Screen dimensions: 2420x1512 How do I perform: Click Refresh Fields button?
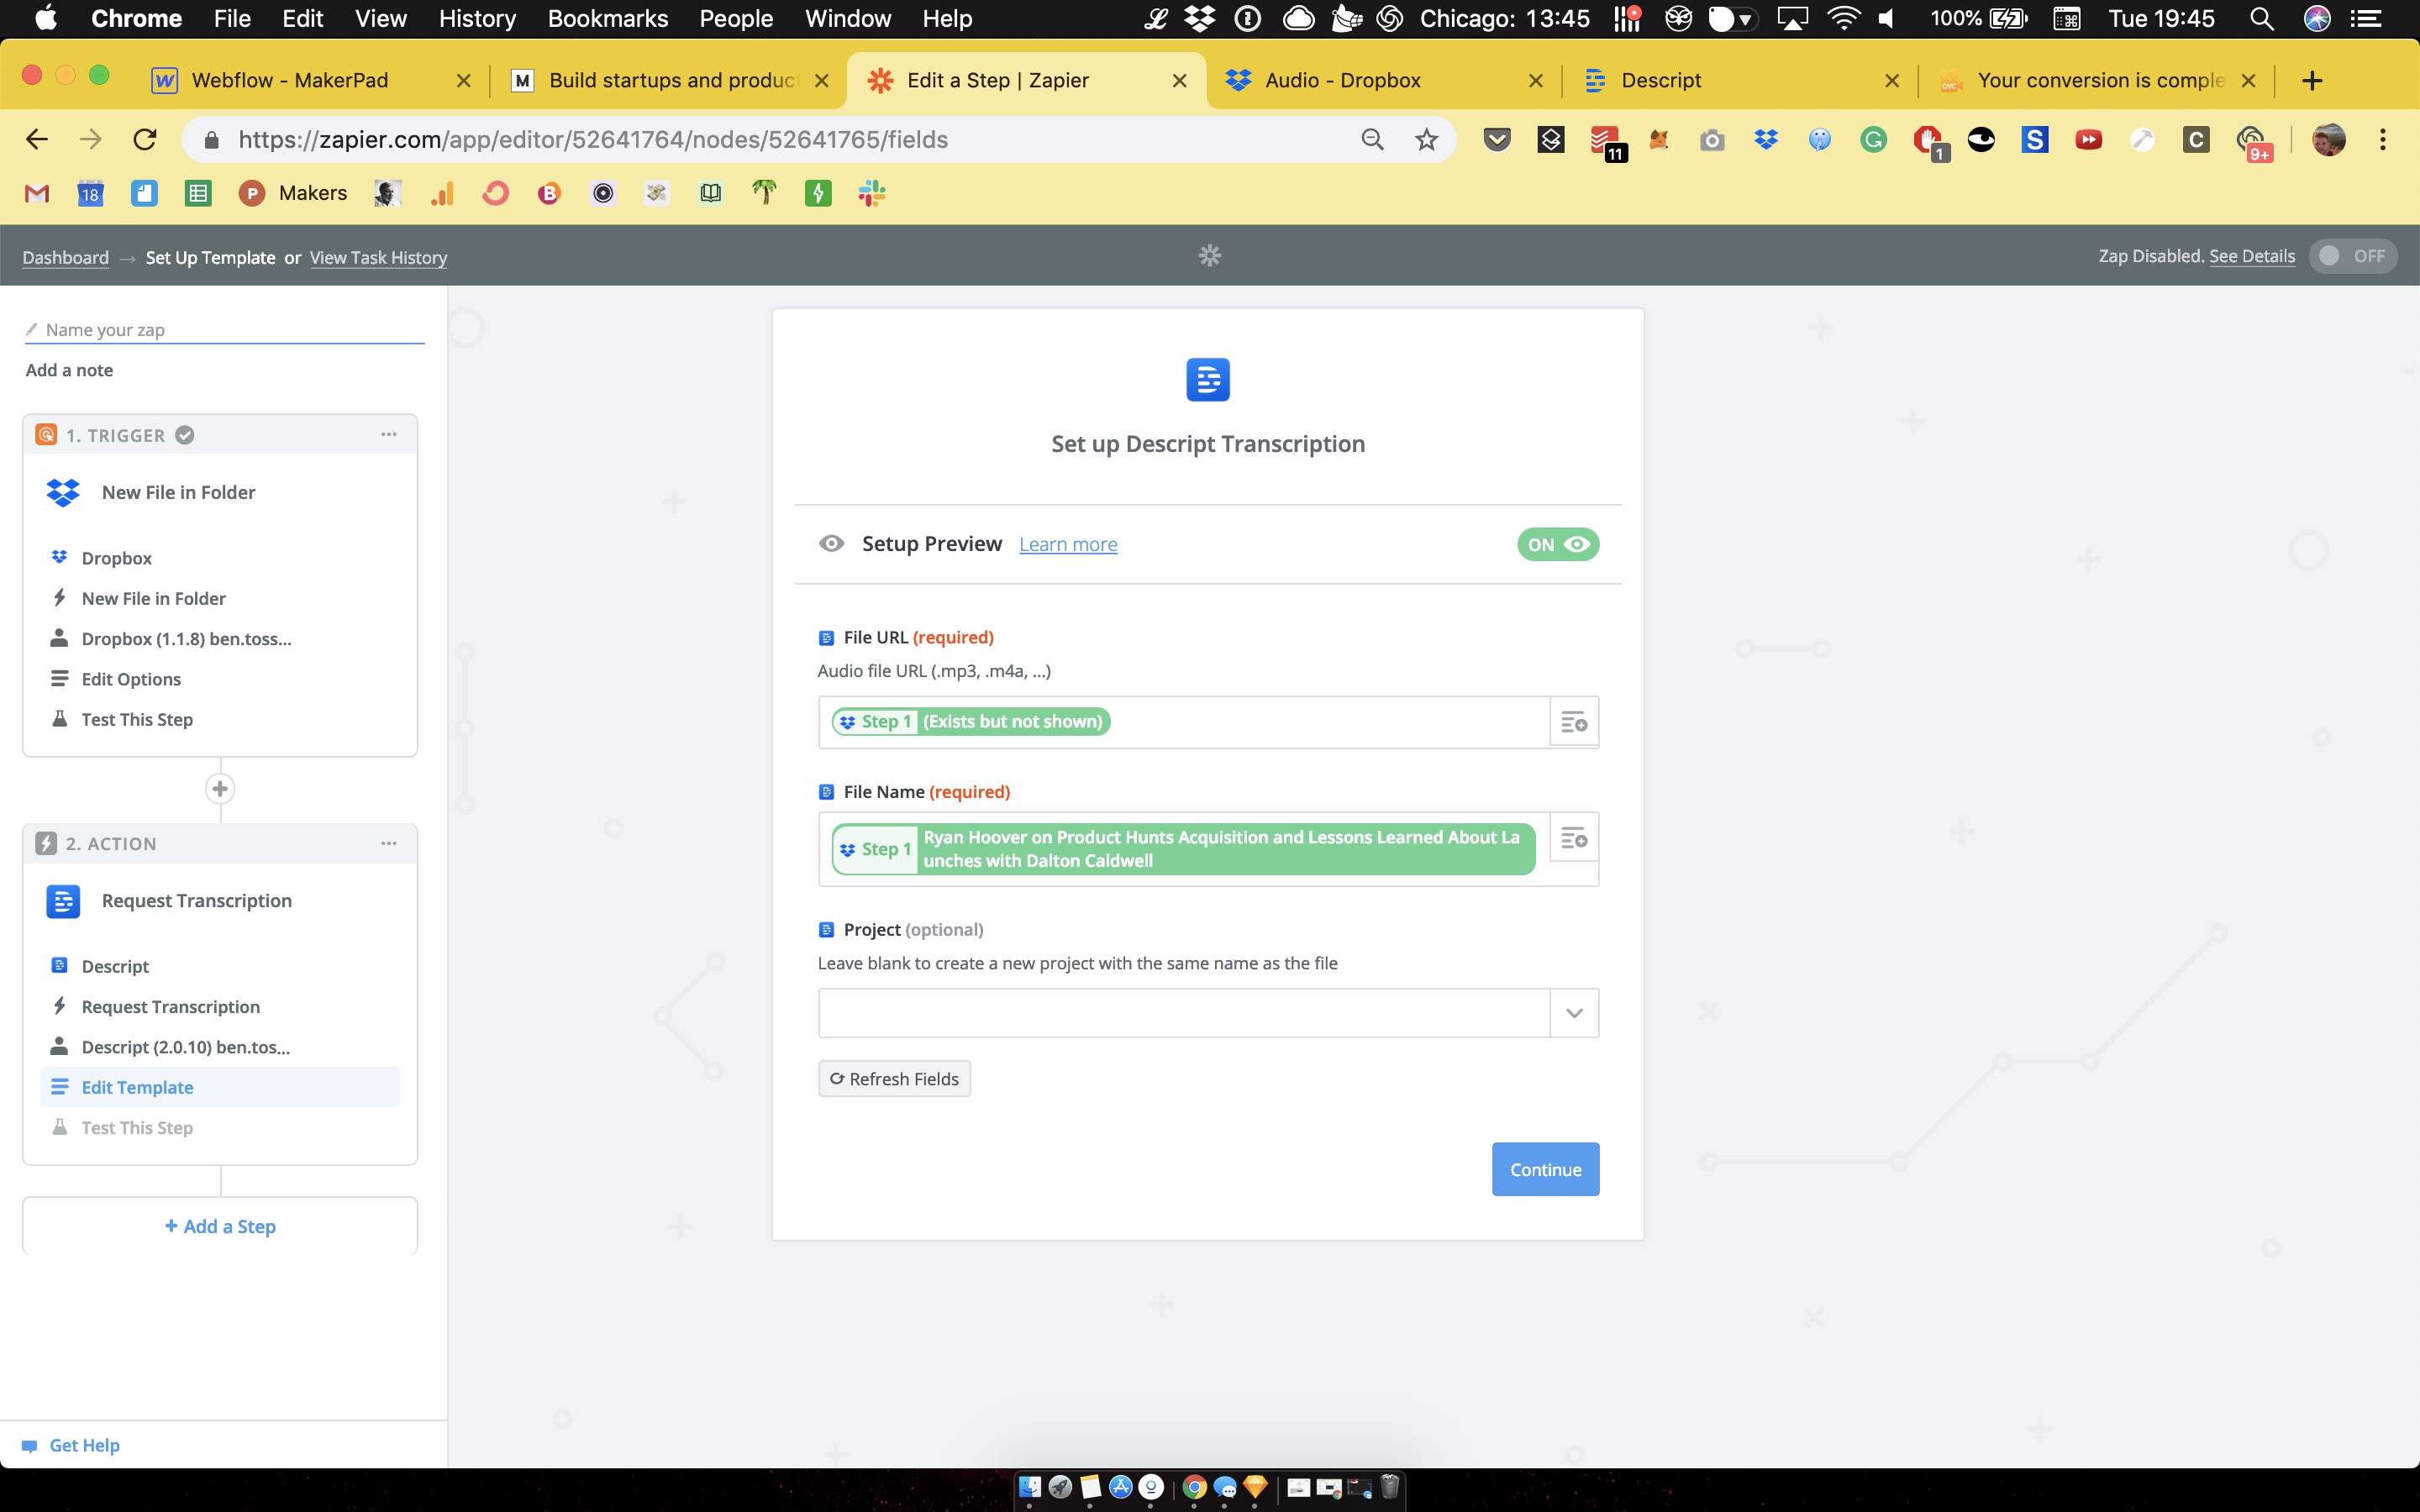894,1079
